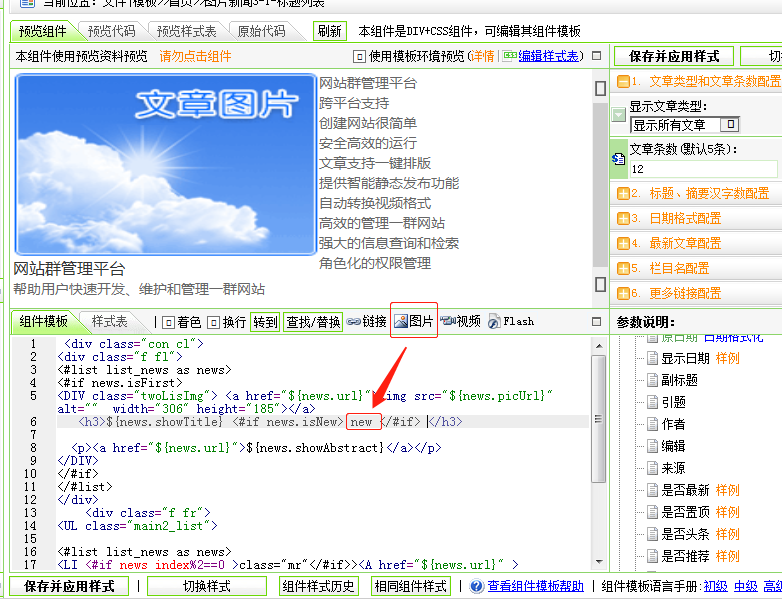Image resolution: width=782 pixels, height=599 pixels.
Task: Open the 编辑样式表 link
Action: click(548, 57)
